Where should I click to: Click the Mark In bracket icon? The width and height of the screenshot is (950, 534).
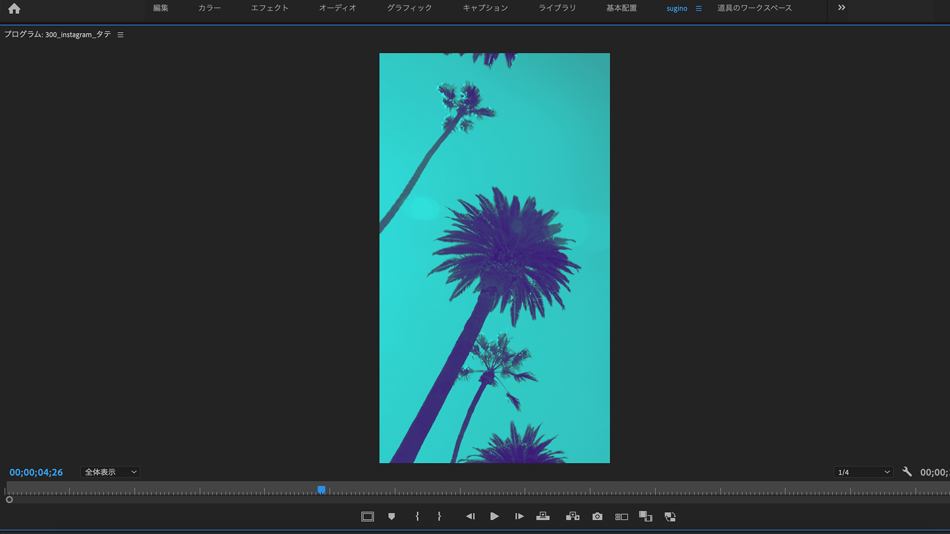tap(417, 517)
